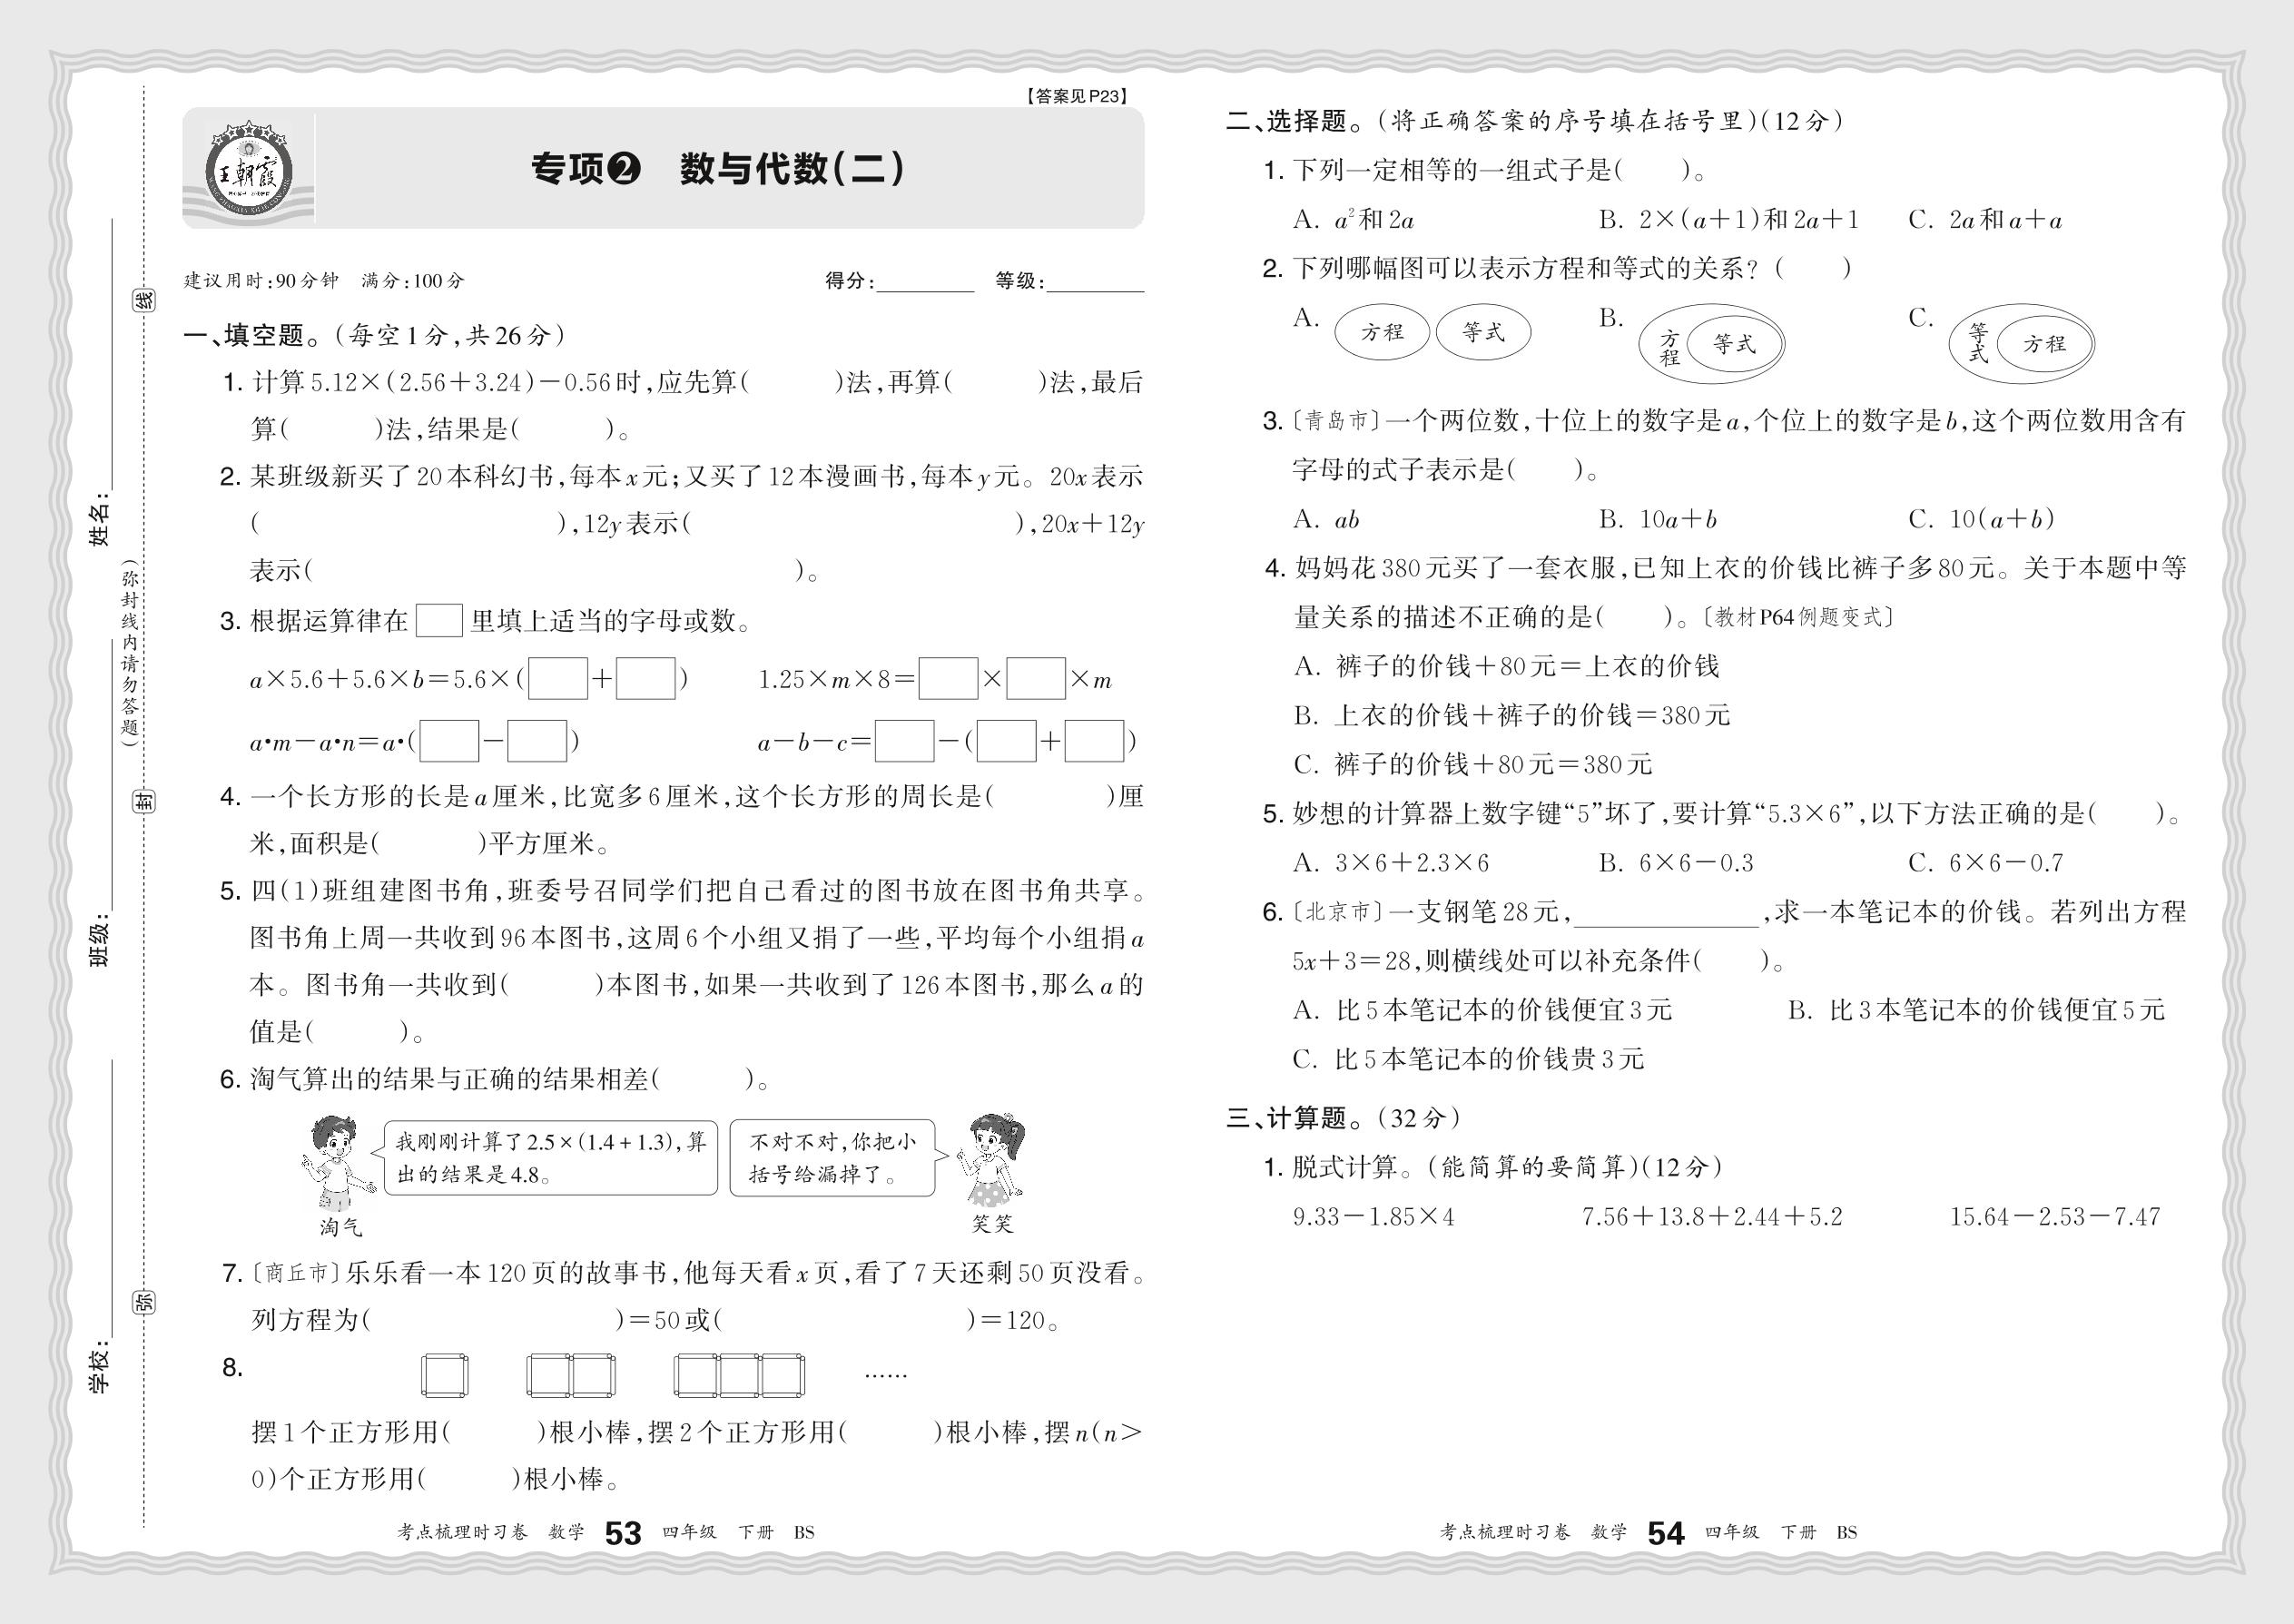Click the single matchstick square figure
Viewport: 2294px width, 1624px height.
coord(444,1376)
